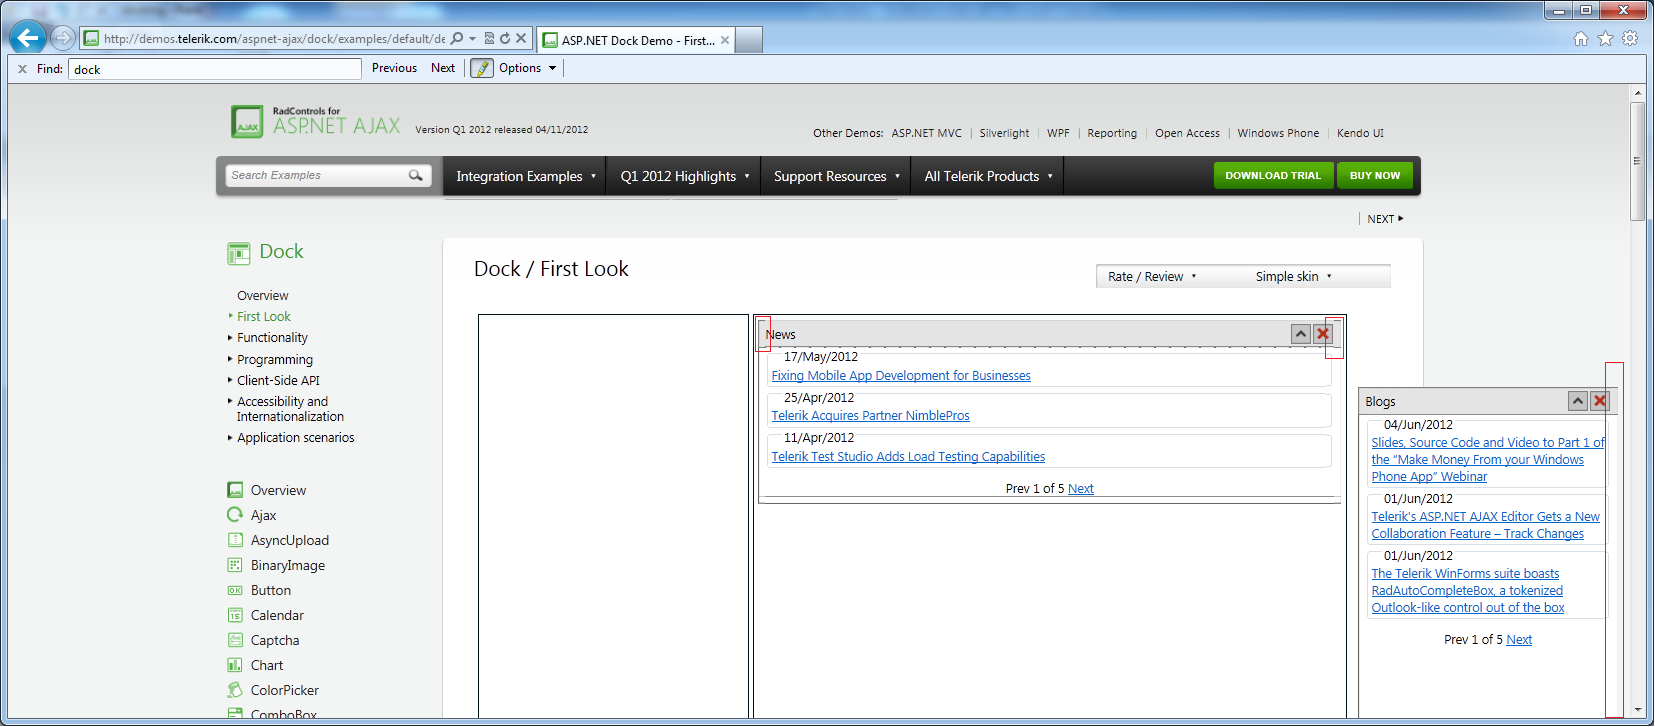The height and width of the screenshot is (727, 1655).
Task: Collapse the News dock with its arrow icon
Action: click(x=1300, y=334)
